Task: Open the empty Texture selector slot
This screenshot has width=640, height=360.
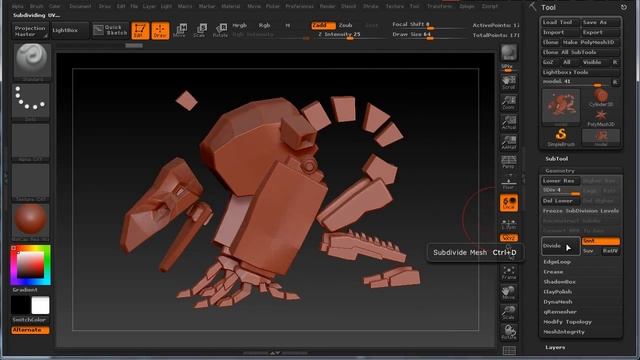Action: (31, 182)
